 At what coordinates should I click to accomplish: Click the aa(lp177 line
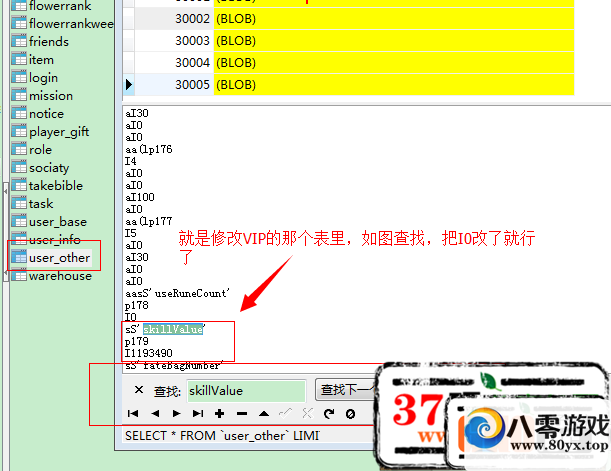coord(148,221)
